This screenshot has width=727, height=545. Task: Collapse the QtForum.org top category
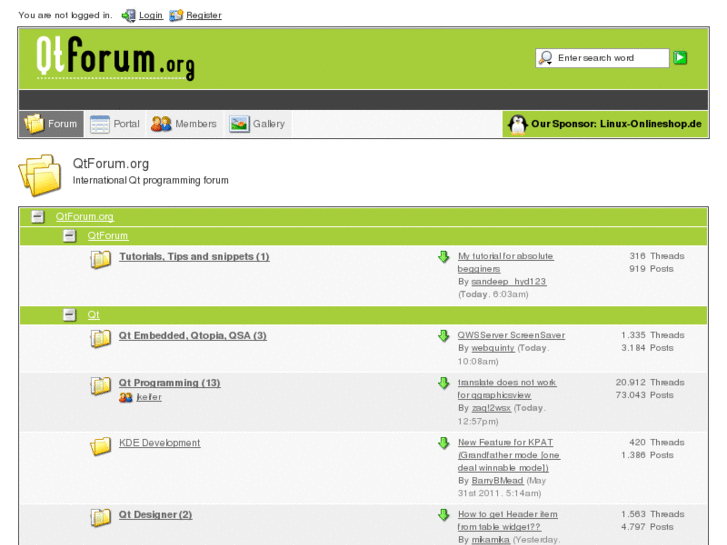coord(38,217)
